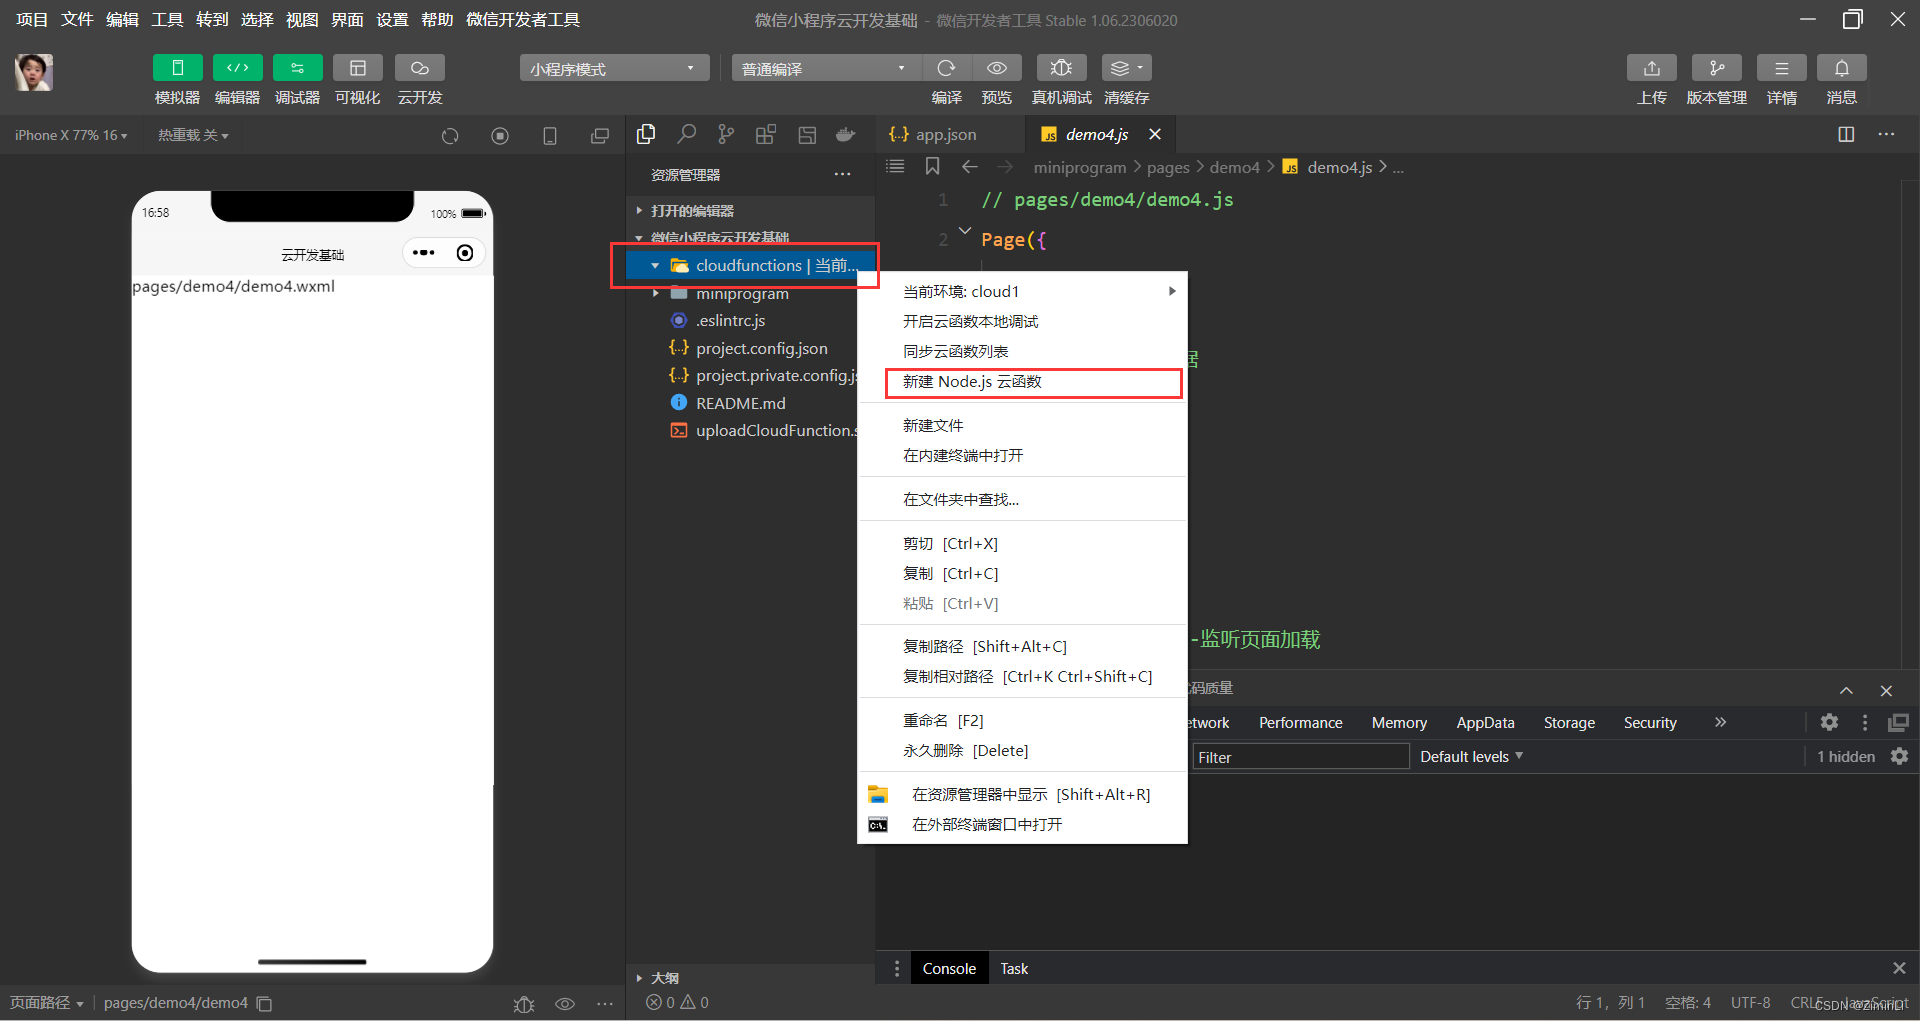Show more debugger tabs chevron
The image size is (1920, 1021).
(1720, 722)
